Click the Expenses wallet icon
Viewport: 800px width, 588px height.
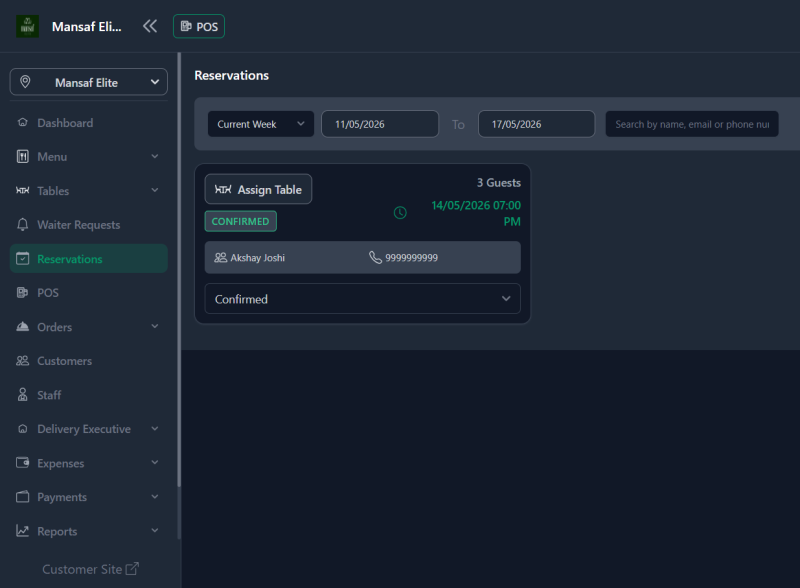[22, 463]
